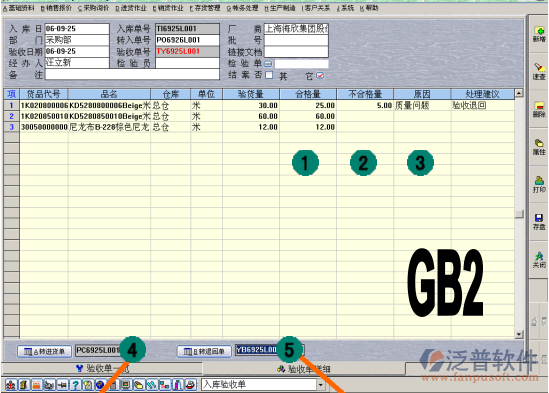This screenshot has height=393, width=549.
Task: Open the help question mark toolbar icon
Action: (x=75, y=385)
